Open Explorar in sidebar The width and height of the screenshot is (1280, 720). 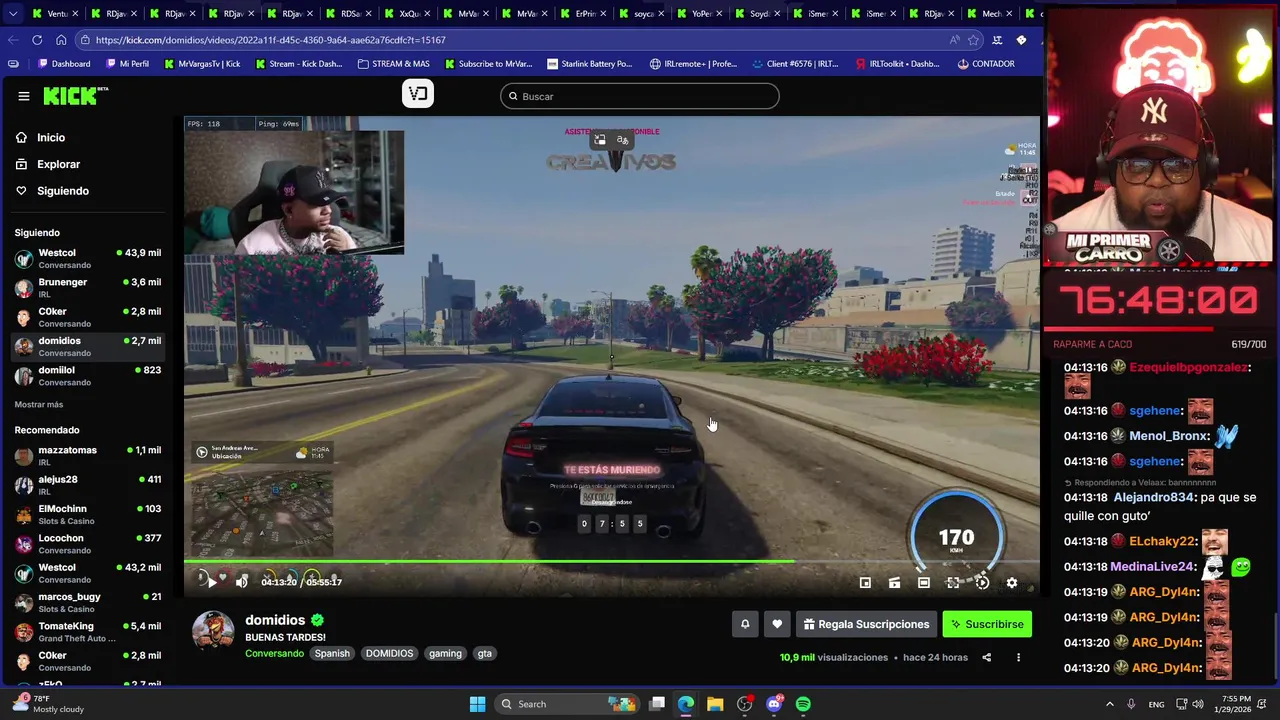[x=58, y=164]
